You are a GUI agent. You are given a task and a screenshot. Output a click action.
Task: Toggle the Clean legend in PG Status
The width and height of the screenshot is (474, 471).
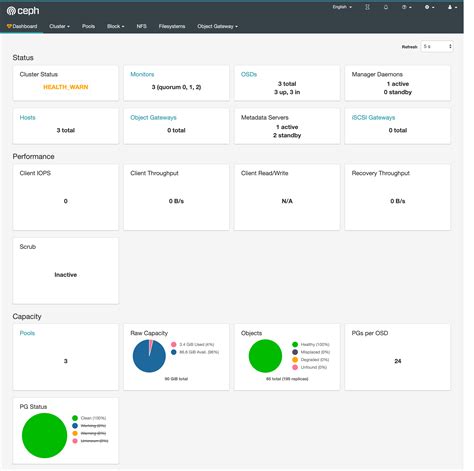(89, 418)
